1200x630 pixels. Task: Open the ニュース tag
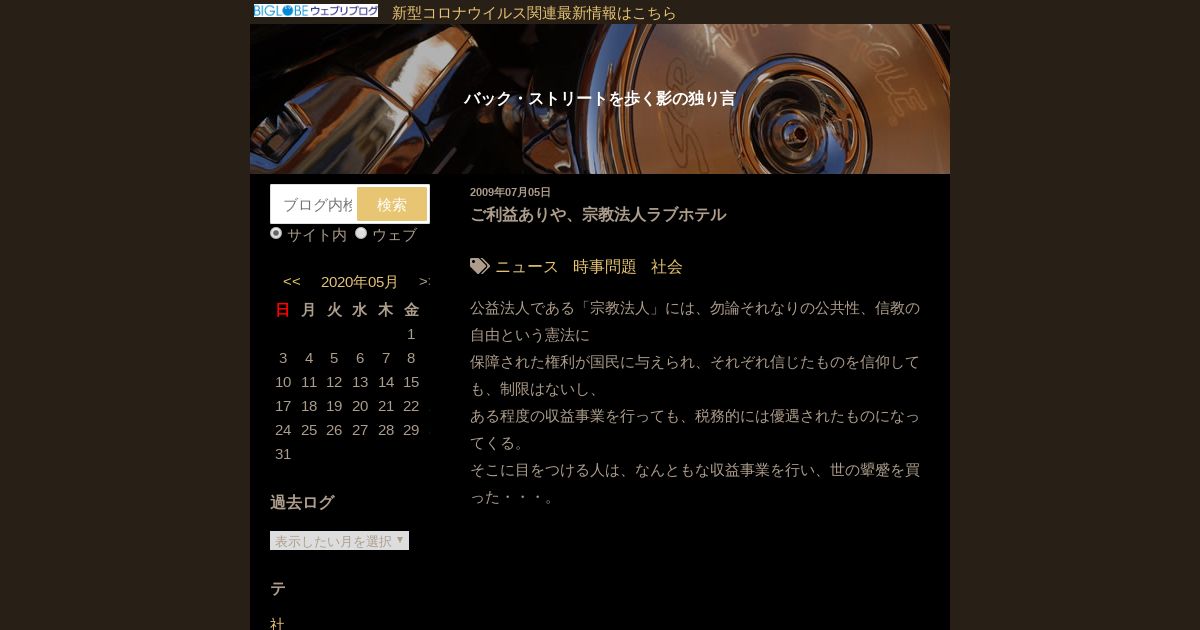tap(527, 266)
